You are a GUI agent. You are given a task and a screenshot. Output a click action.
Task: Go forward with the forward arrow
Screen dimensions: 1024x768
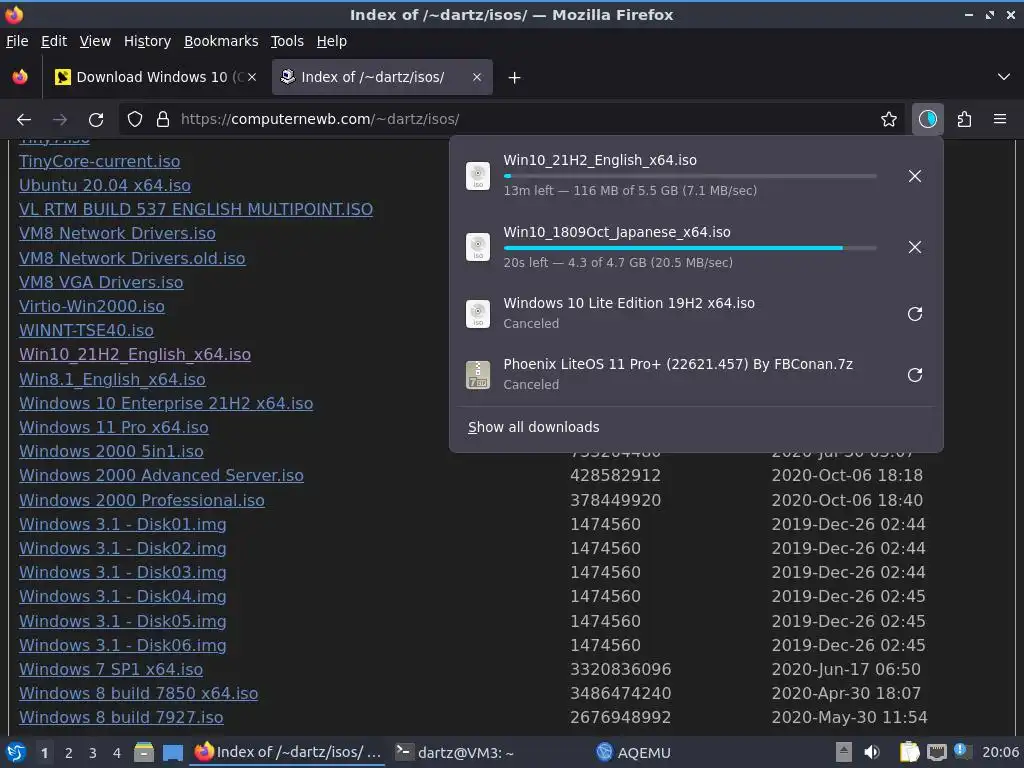(x=60, y=120)
